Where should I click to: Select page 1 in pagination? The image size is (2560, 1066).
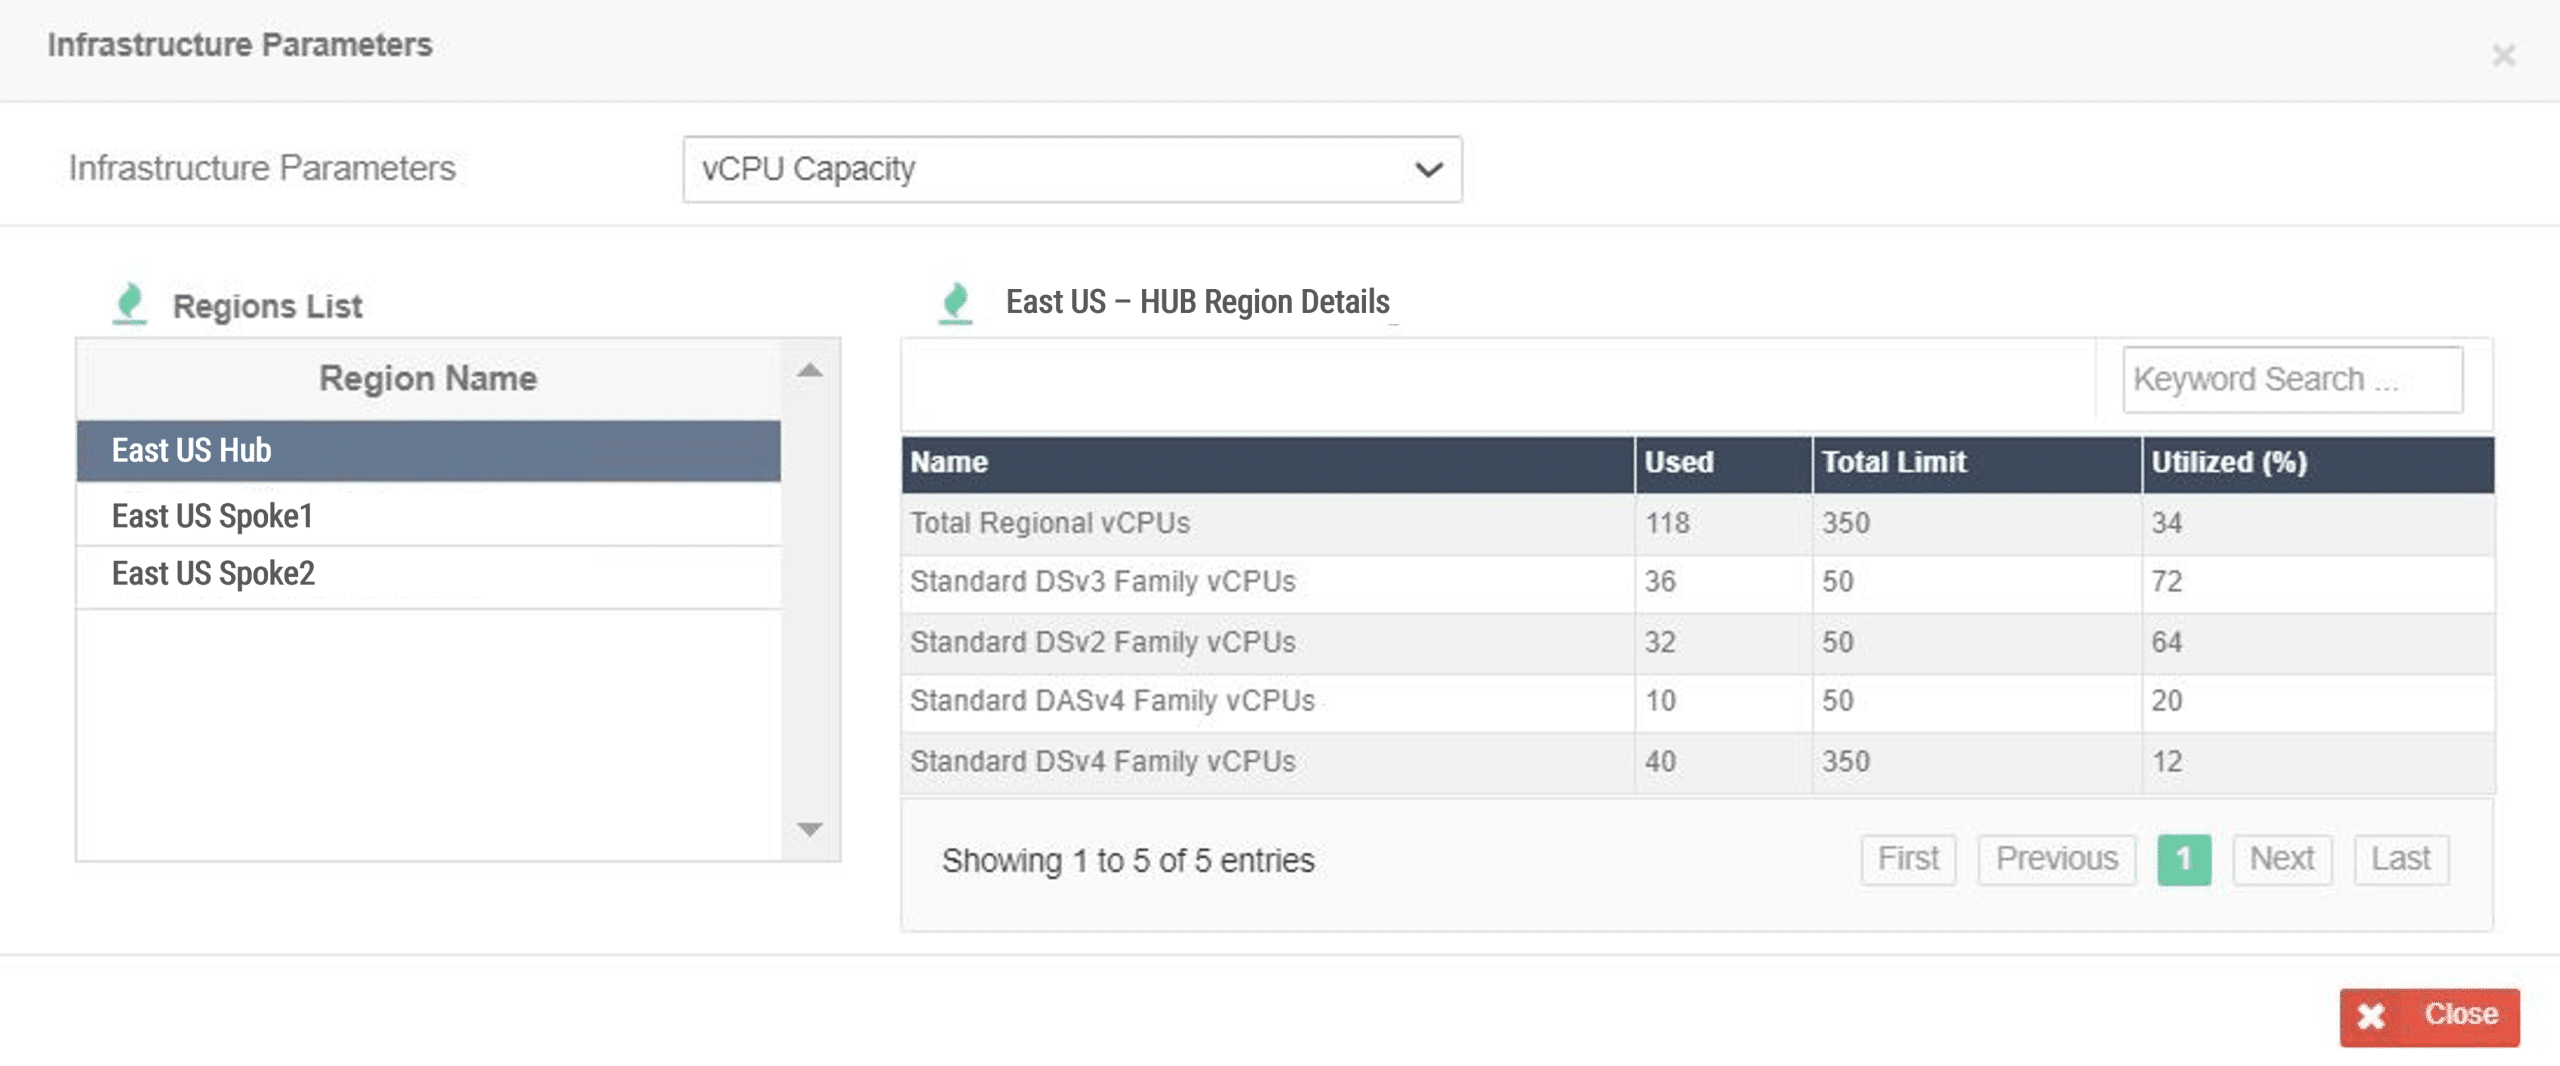click(2183, 859)
